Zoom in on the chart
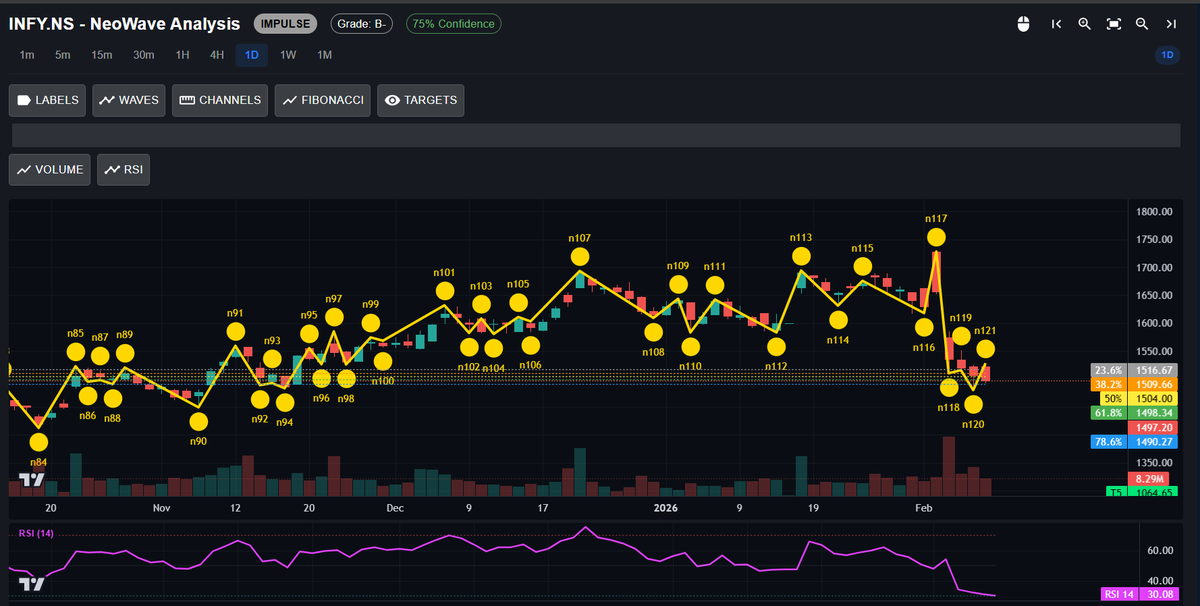 point(1084,24)
